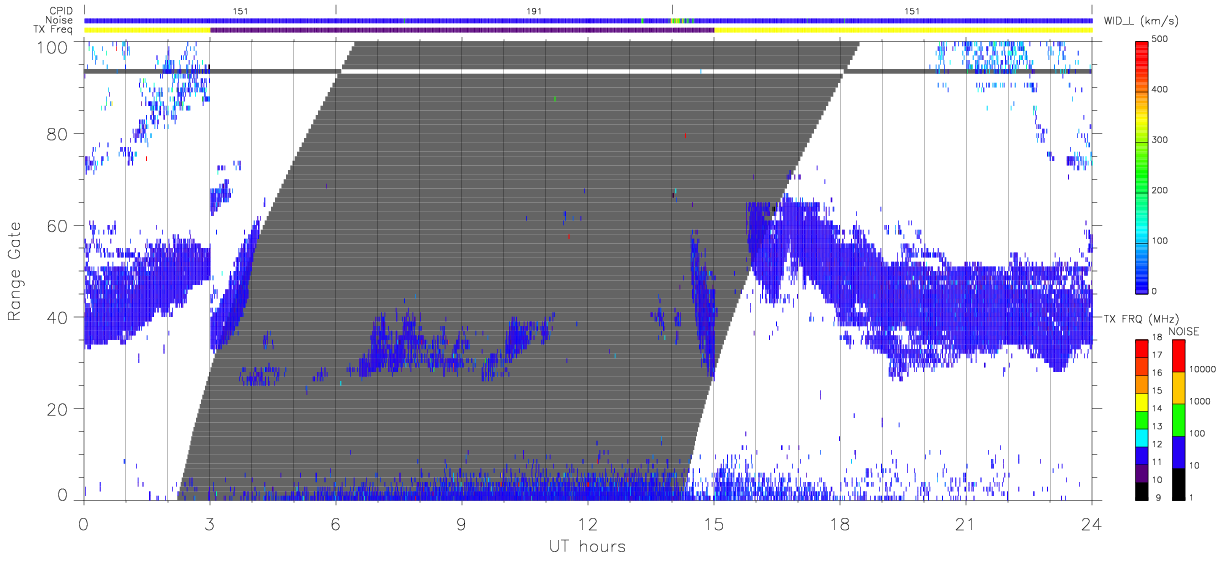
Task: Click the 40 tick on Range Gate axis
Action: (x=55, y=317)
